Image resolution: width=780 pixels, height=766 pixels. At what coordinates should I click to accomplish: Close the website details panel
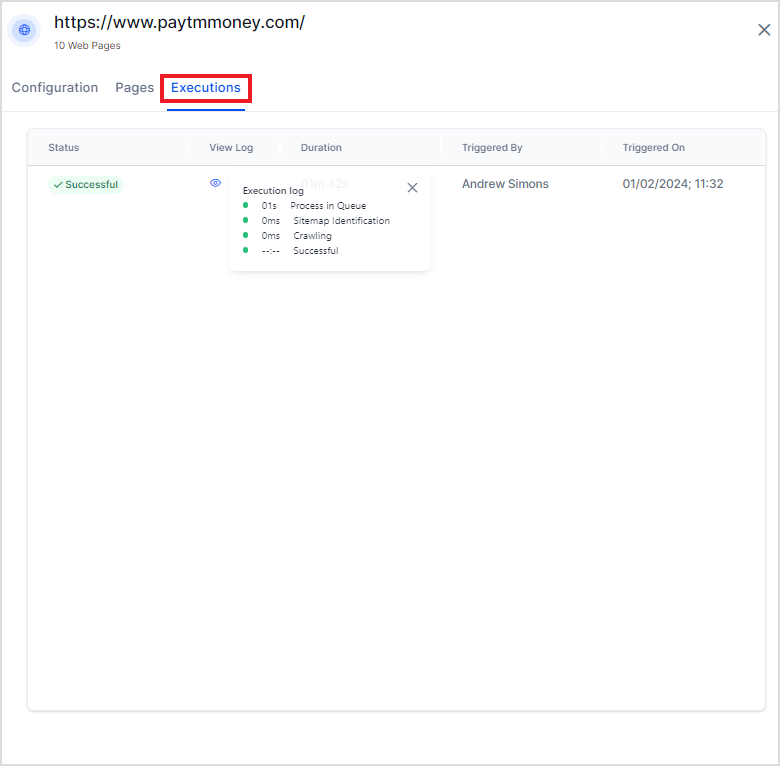(x=764, y=30)
